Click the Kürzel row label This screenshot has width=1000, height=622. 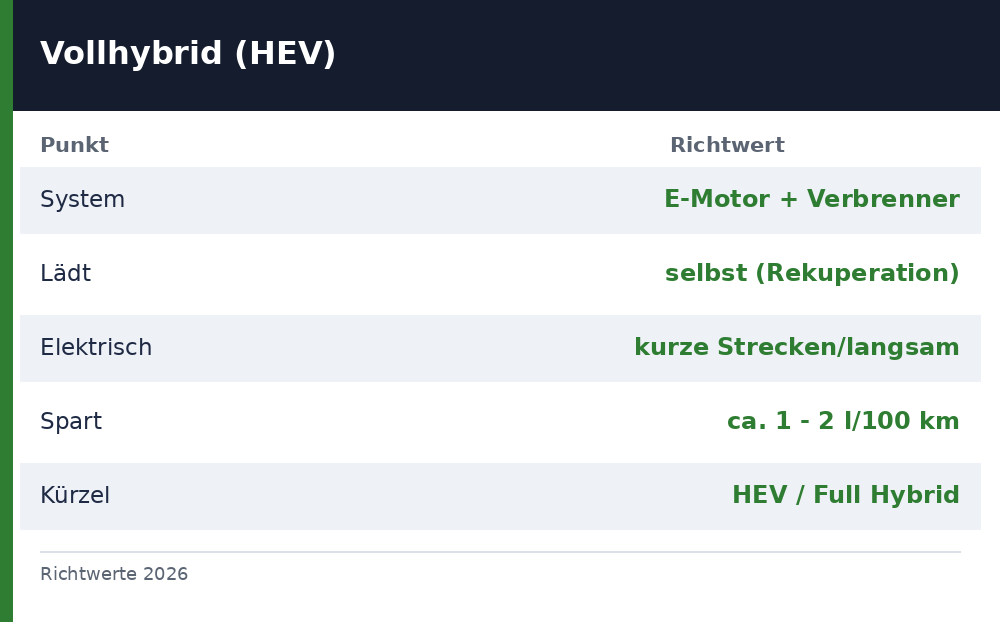[x=75, y=495]
